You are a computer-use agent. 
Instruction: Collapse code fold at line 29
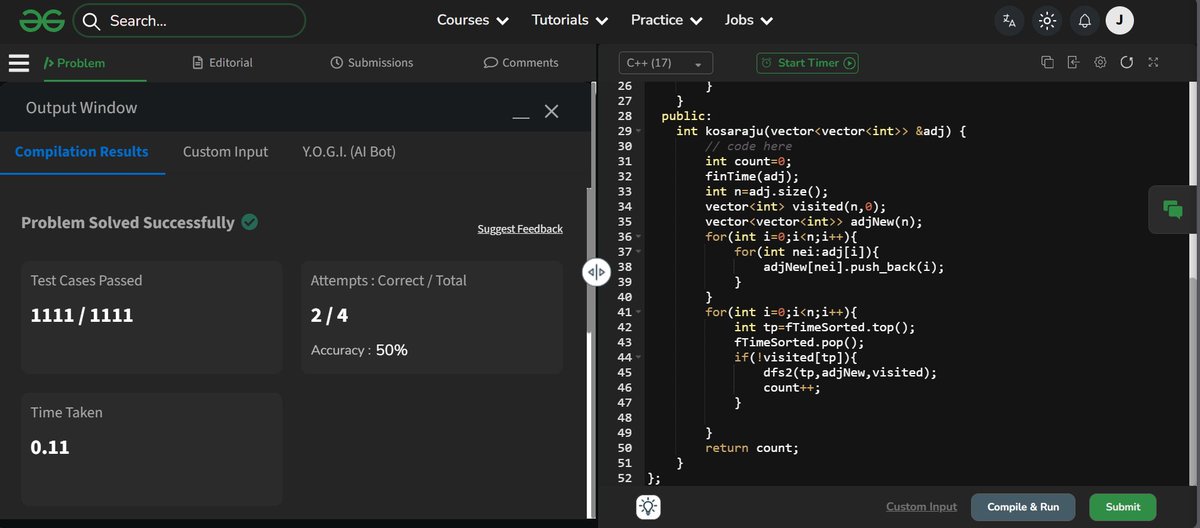638,132
